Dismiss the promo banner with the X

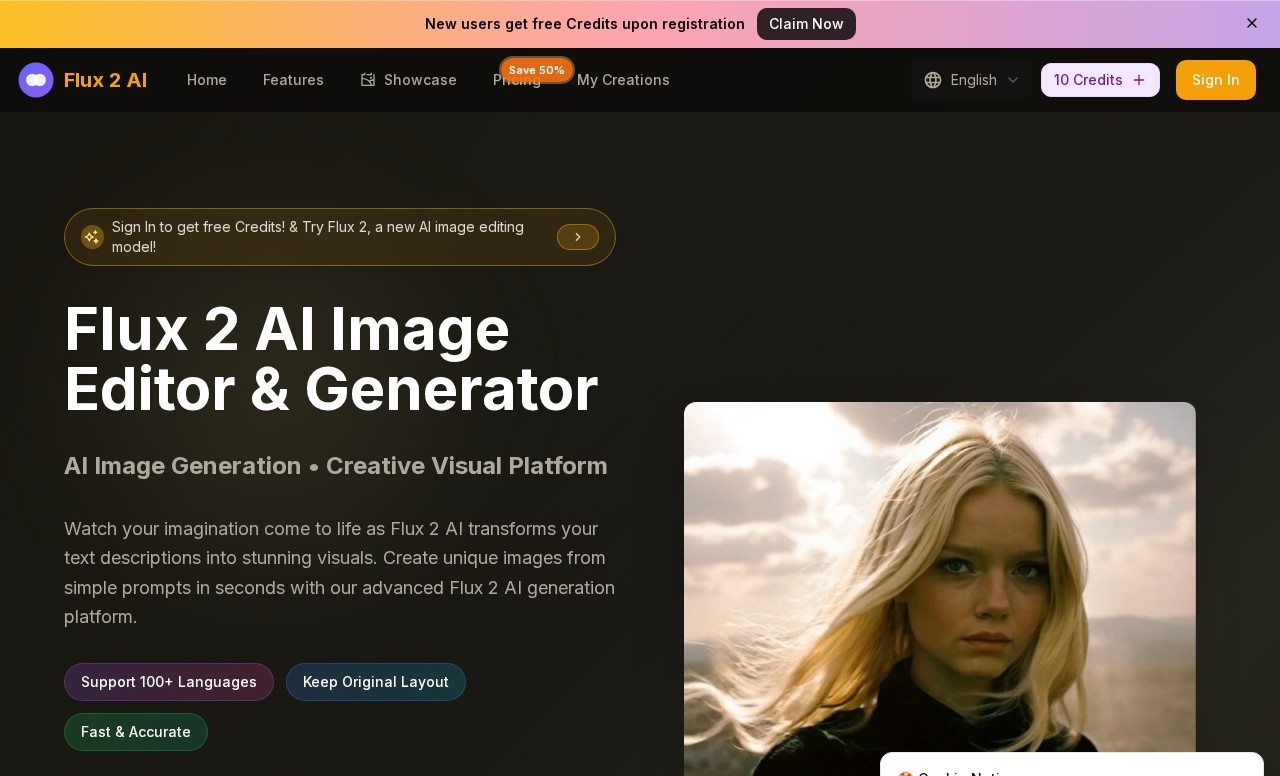point(1252,23)
